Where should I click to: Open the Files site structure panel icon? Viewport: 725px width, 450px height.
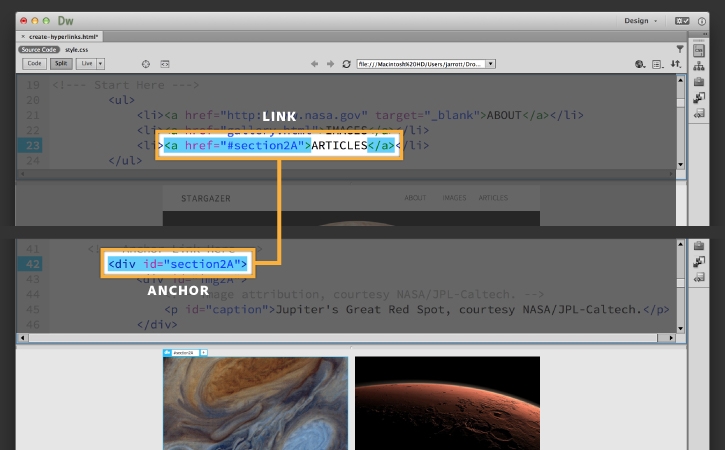pos(699,67)
